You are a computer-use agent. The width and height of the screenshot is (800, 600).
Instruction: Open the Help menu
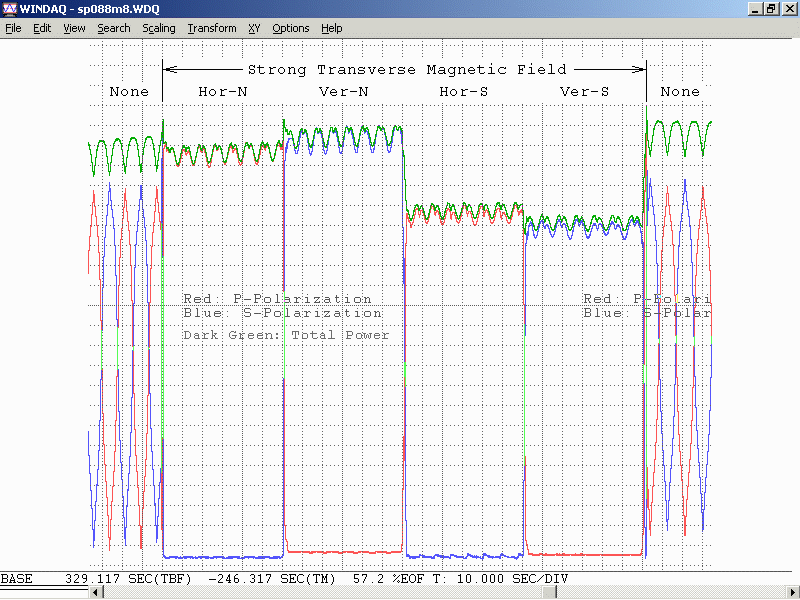(x=332, y=28)
